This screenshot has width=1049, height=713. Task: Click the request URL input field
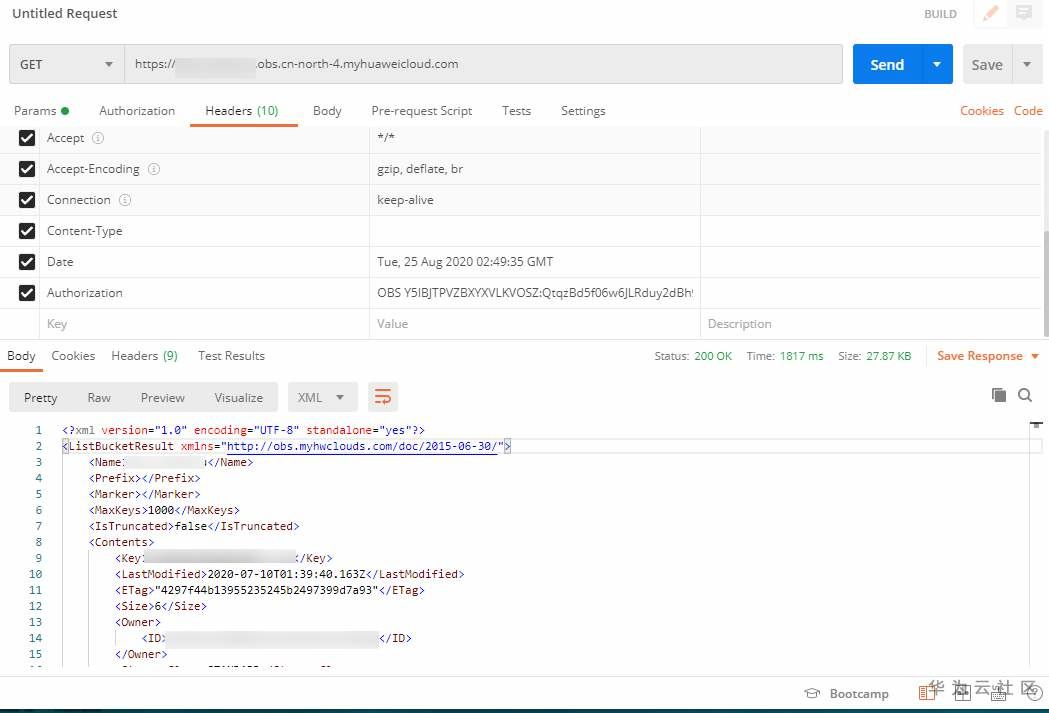(483, 64)
